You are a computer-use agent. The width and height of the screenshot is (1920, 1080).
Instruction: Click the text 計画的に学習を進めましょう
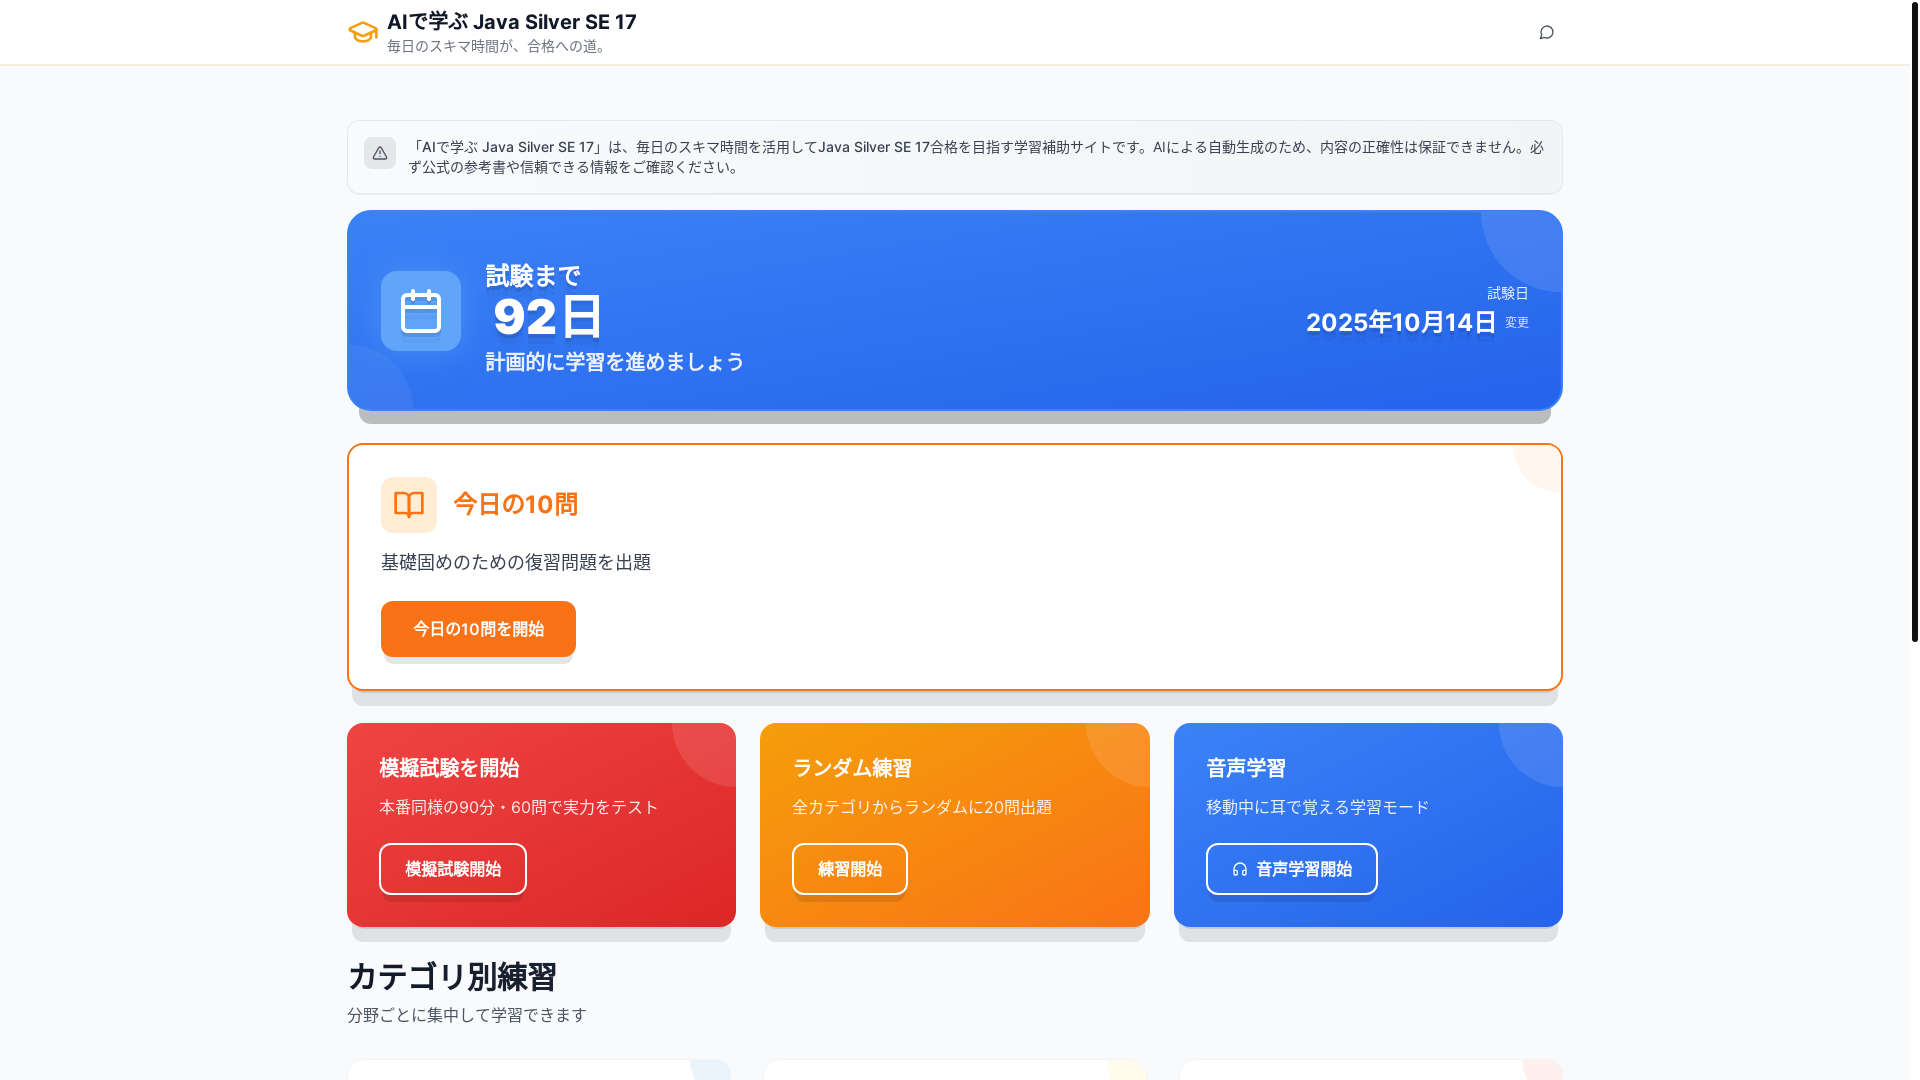pos(615,362)
